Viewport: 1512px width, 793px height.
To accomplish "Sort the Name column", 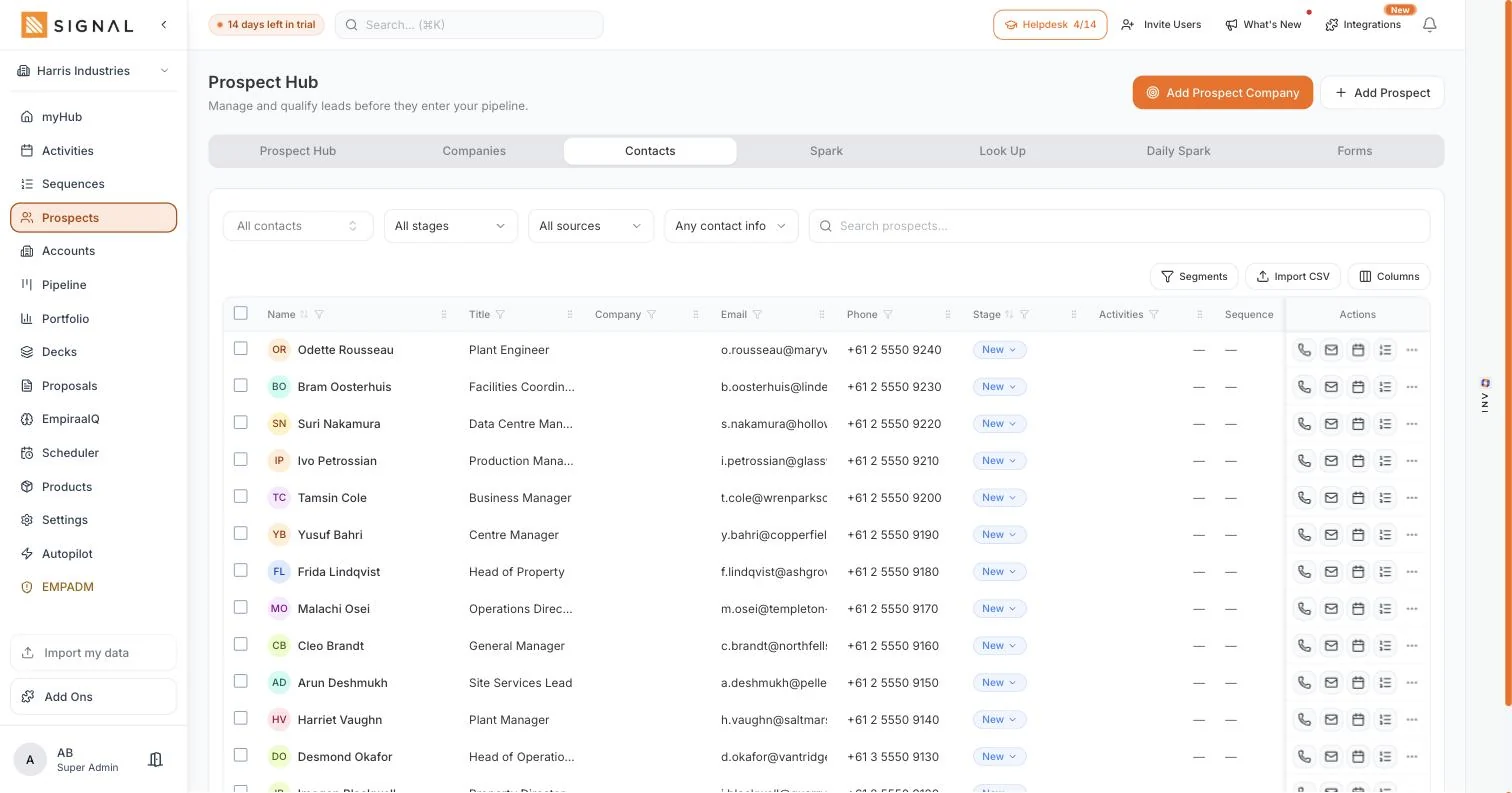I will pyautogui.click(x=304, y=315).
